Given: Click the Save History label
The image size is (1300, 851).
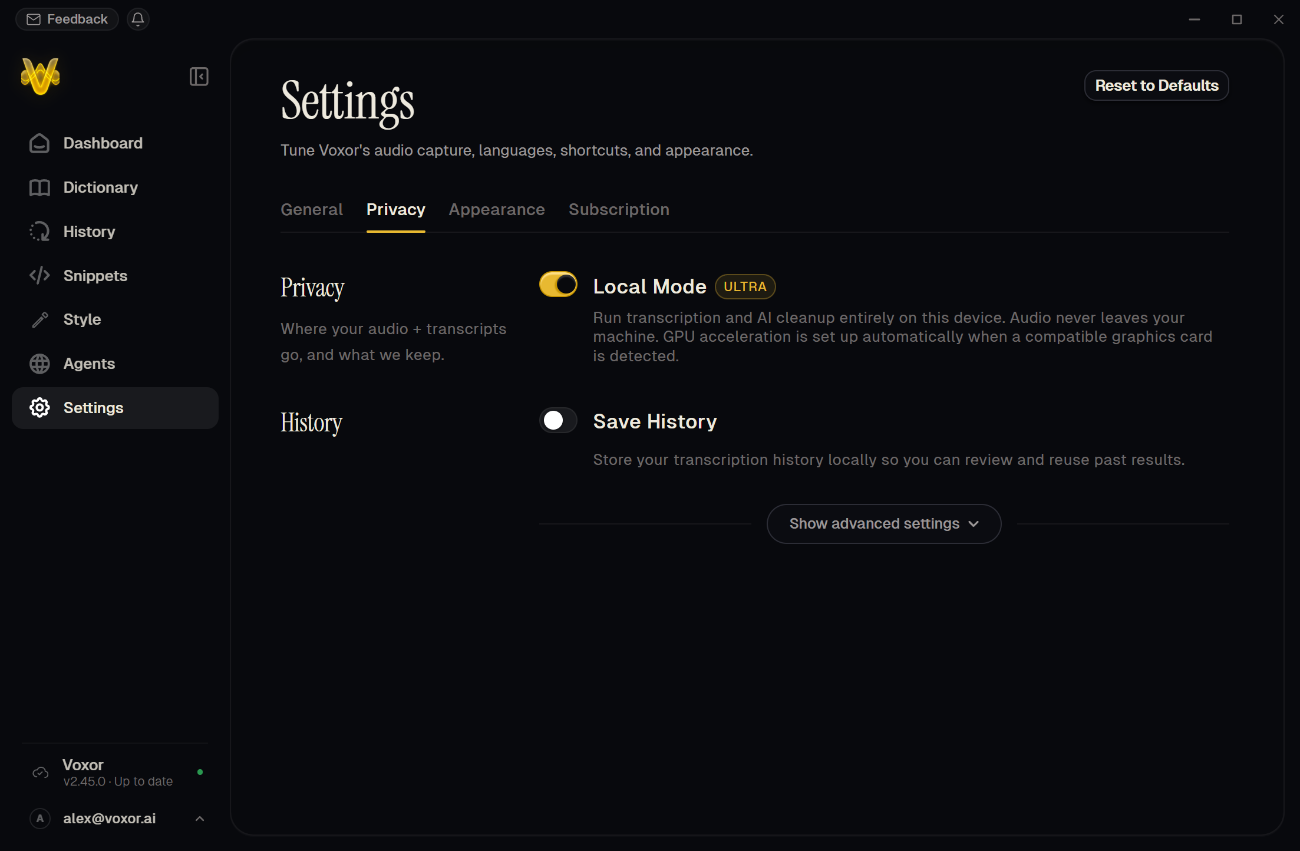Looking at the screenshot, I should [655, 422].
